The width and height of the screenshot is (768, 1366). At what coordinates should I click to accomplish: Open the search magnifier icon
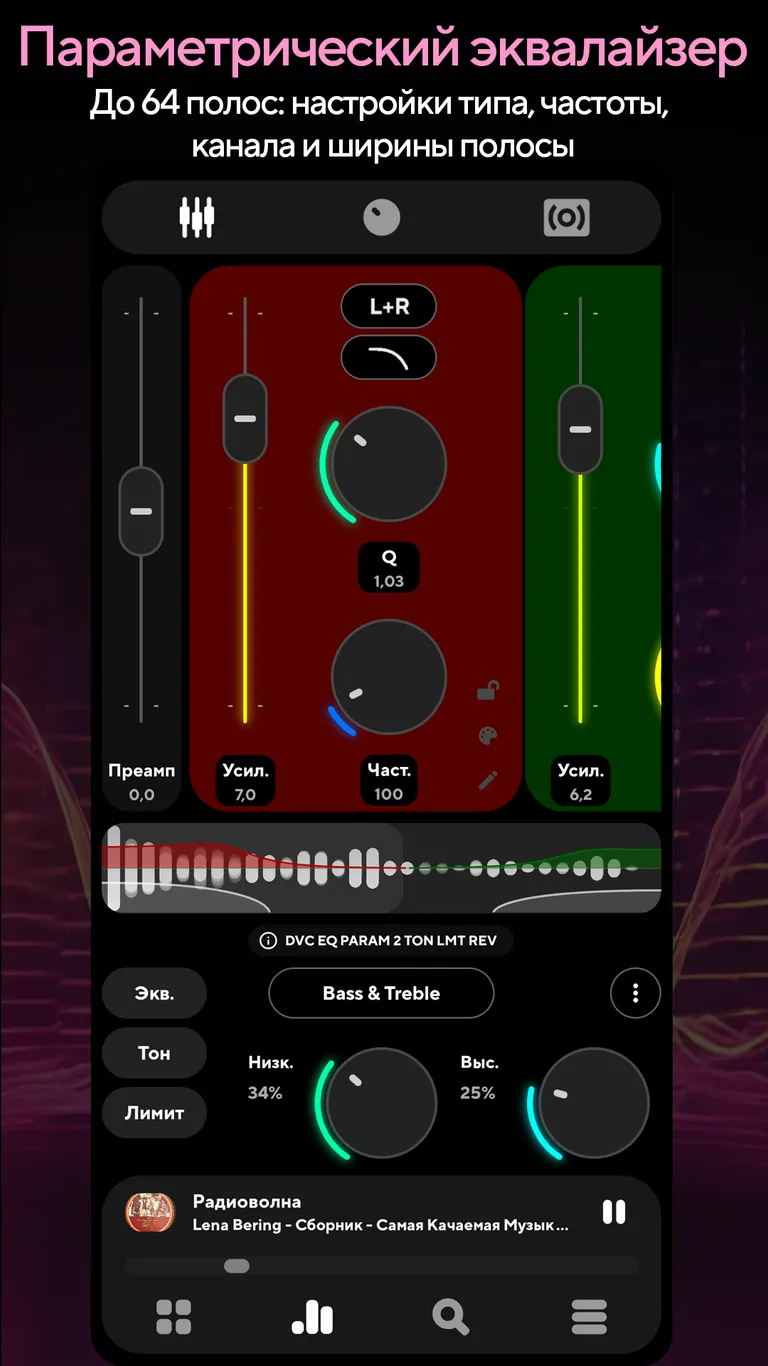(451, 1317)
